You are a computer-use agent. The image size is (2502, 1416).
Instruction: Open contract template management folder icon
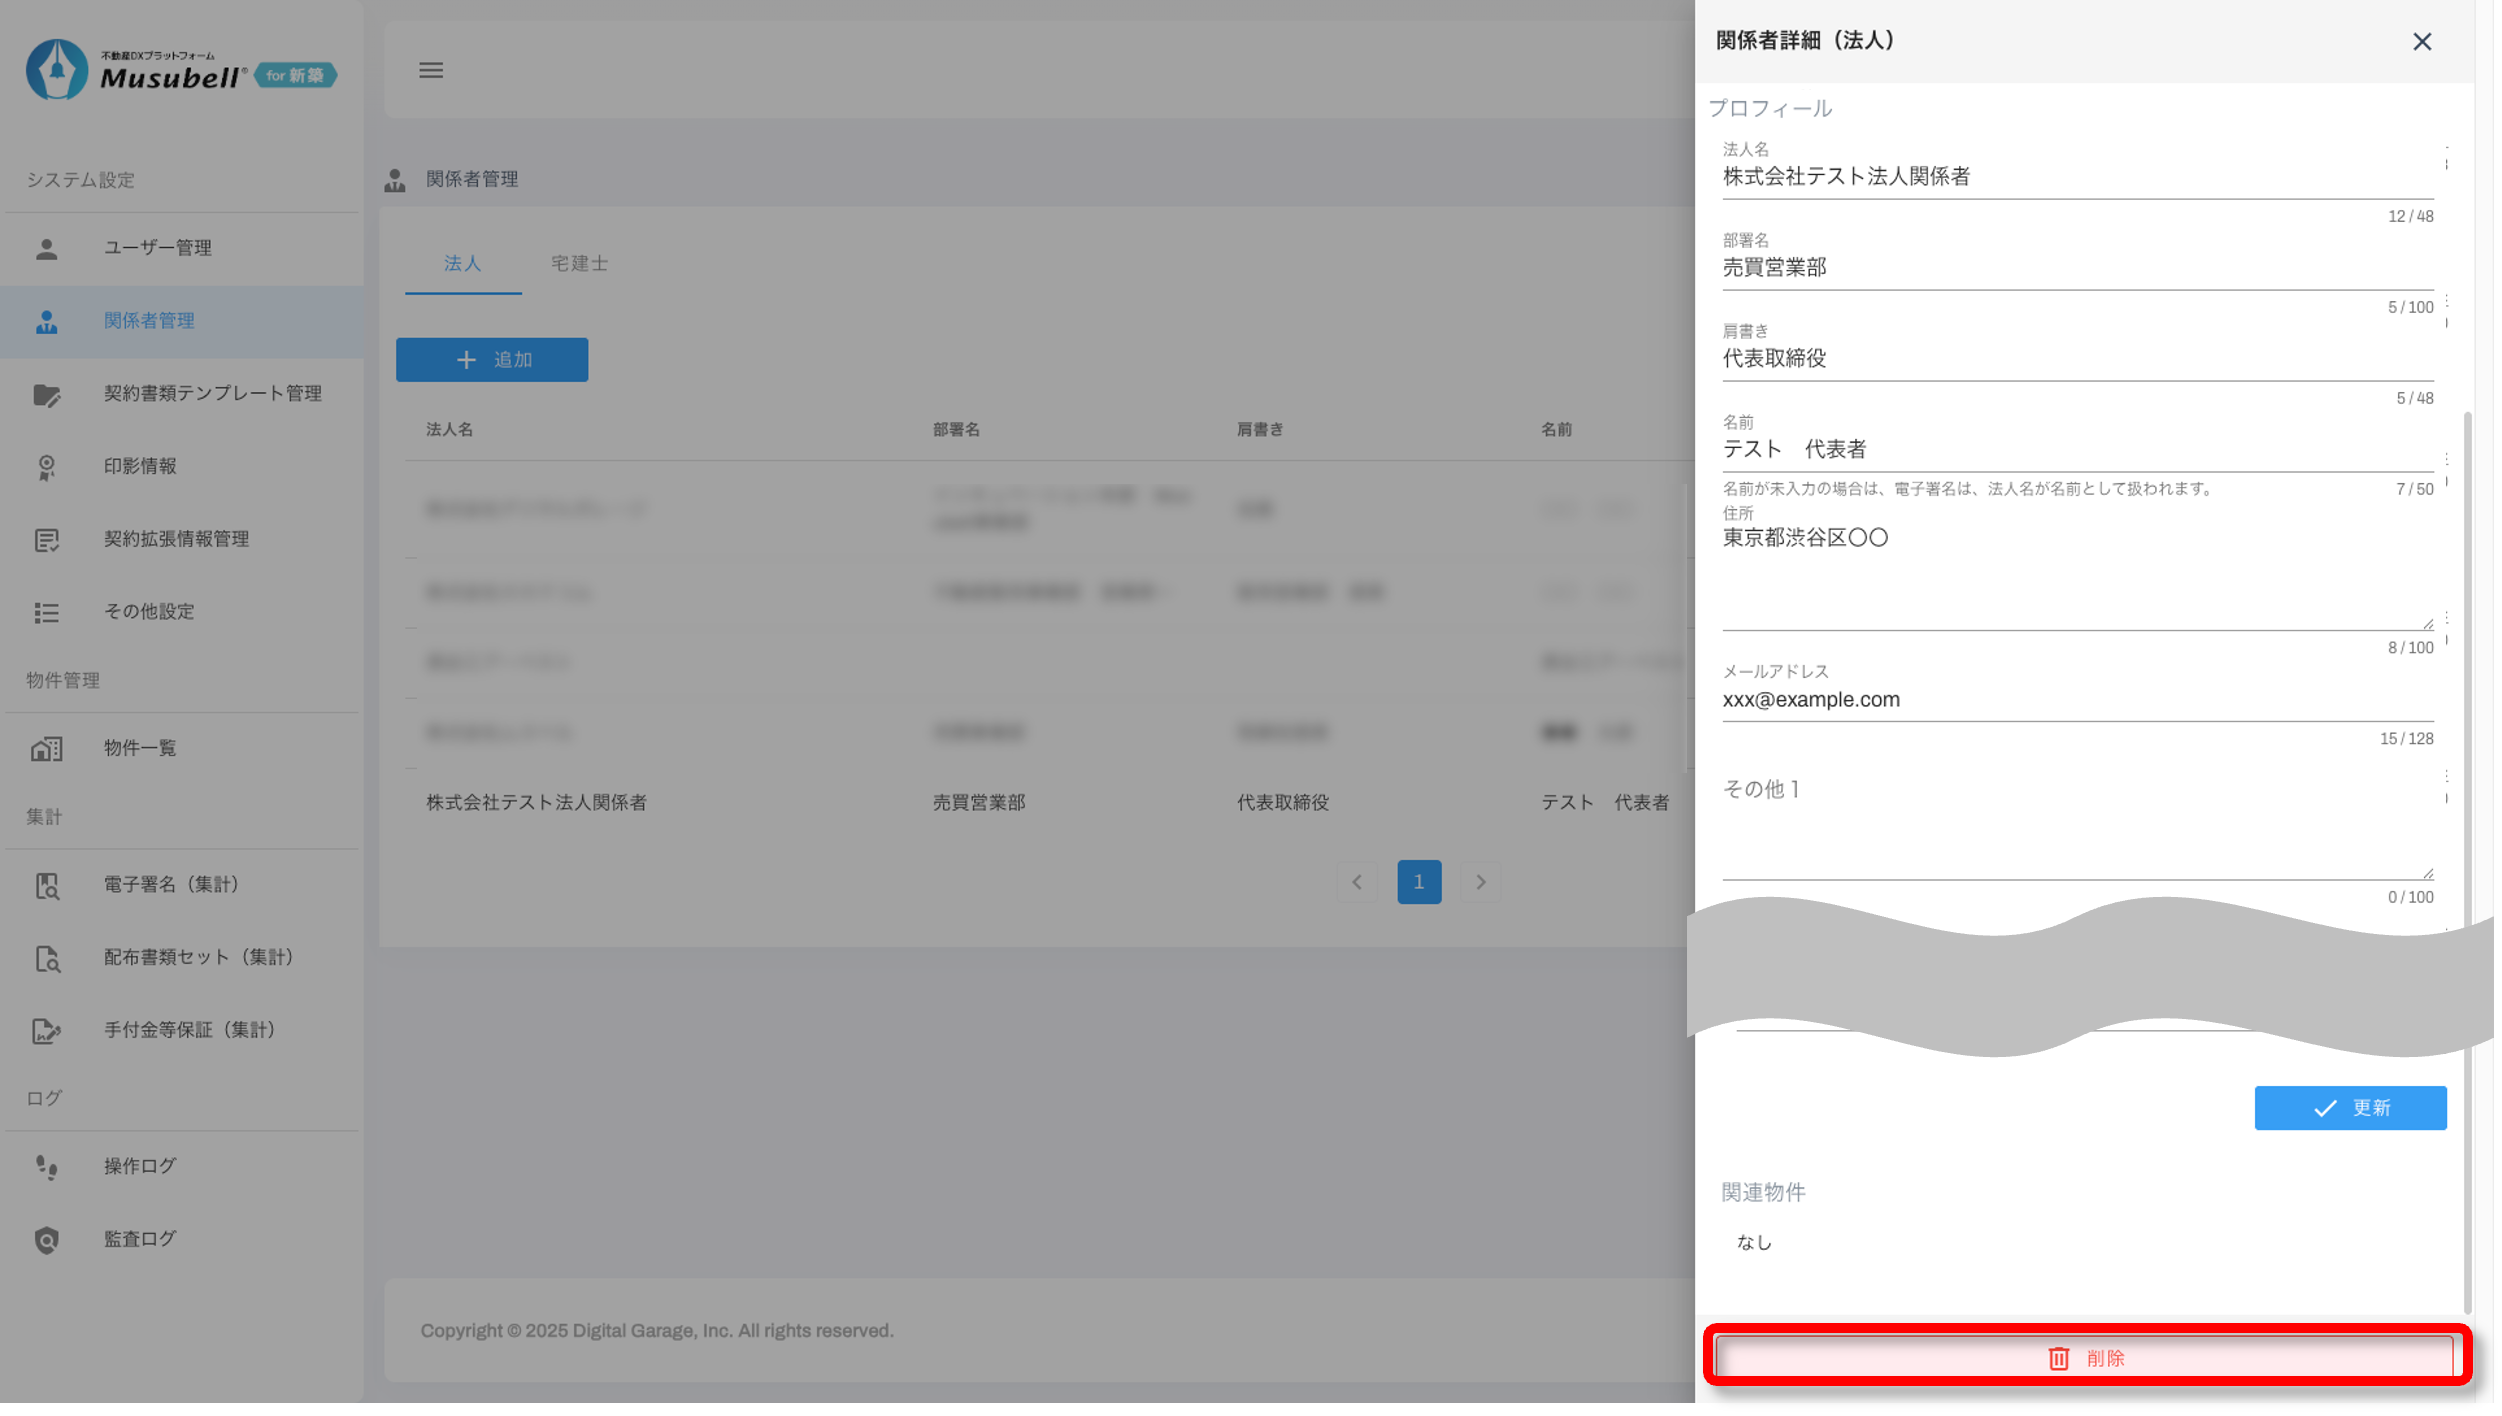[46, 394]
